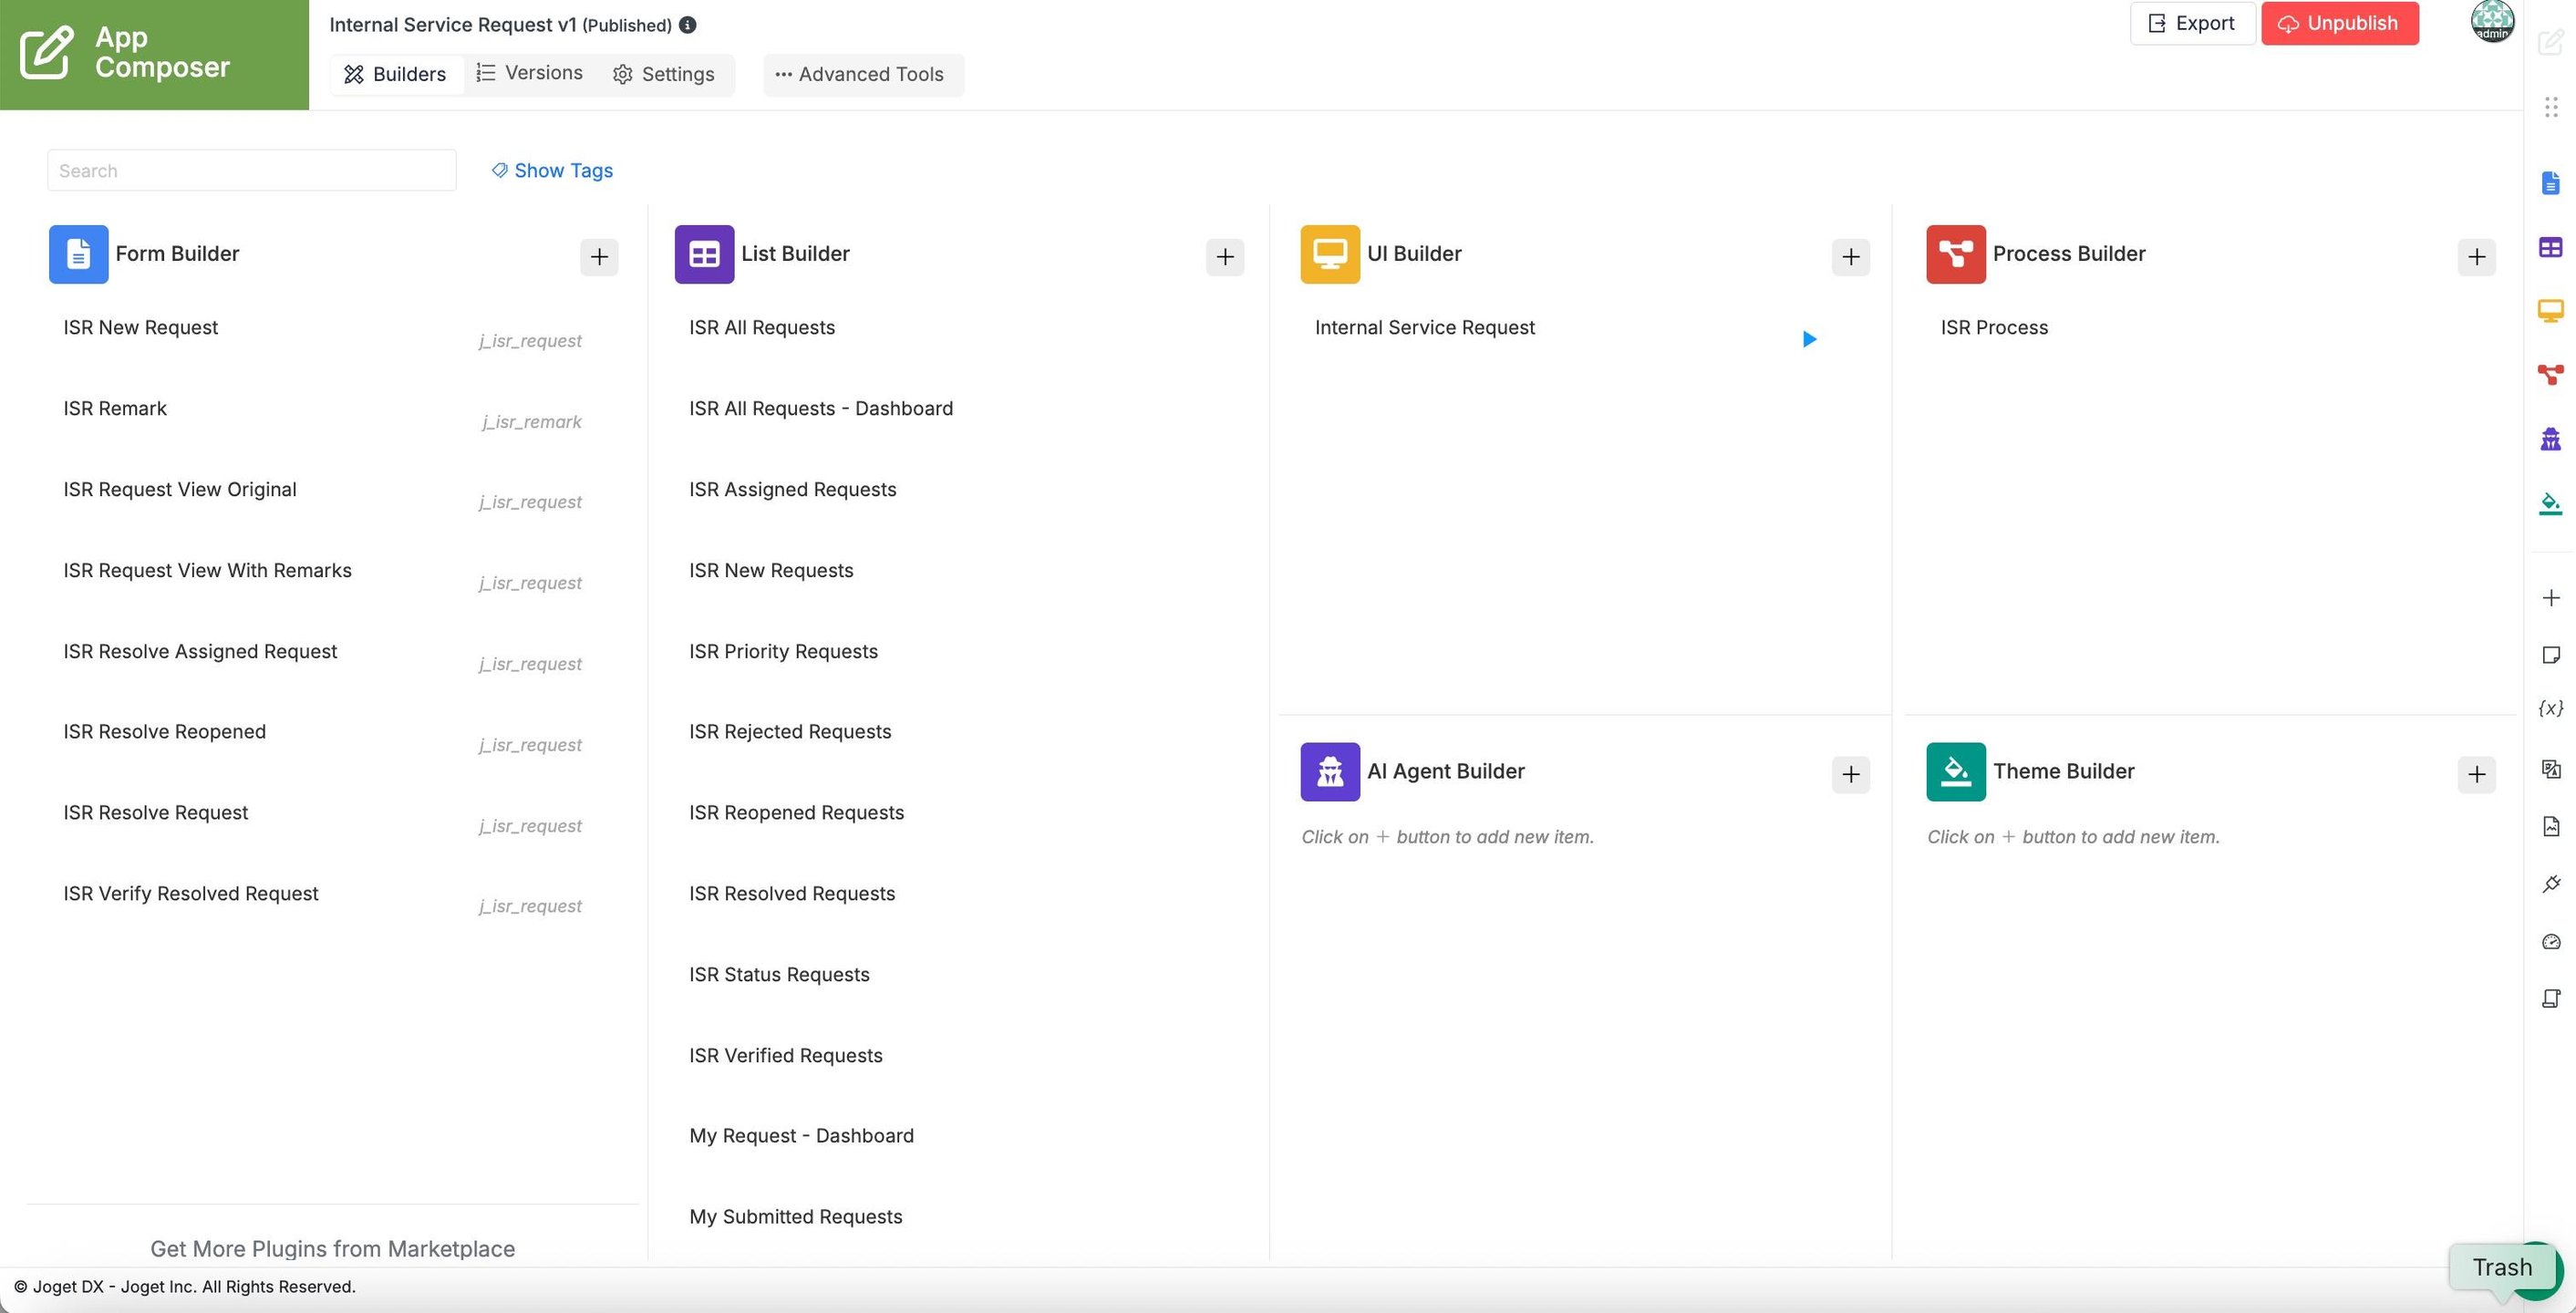Click the variables {x} icon in the right sidebar
2576x1313 pixels.
(x=2550, y=708)
